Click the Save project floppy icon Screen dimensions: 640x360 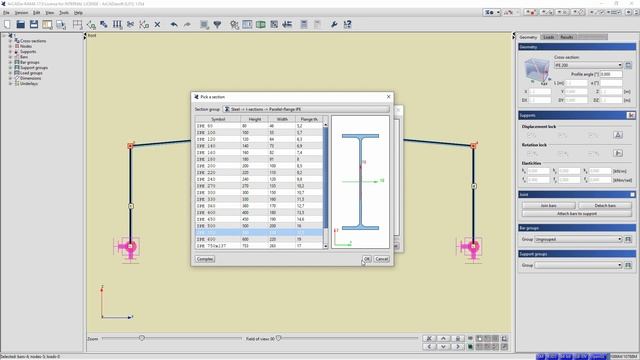coord(34,24)
